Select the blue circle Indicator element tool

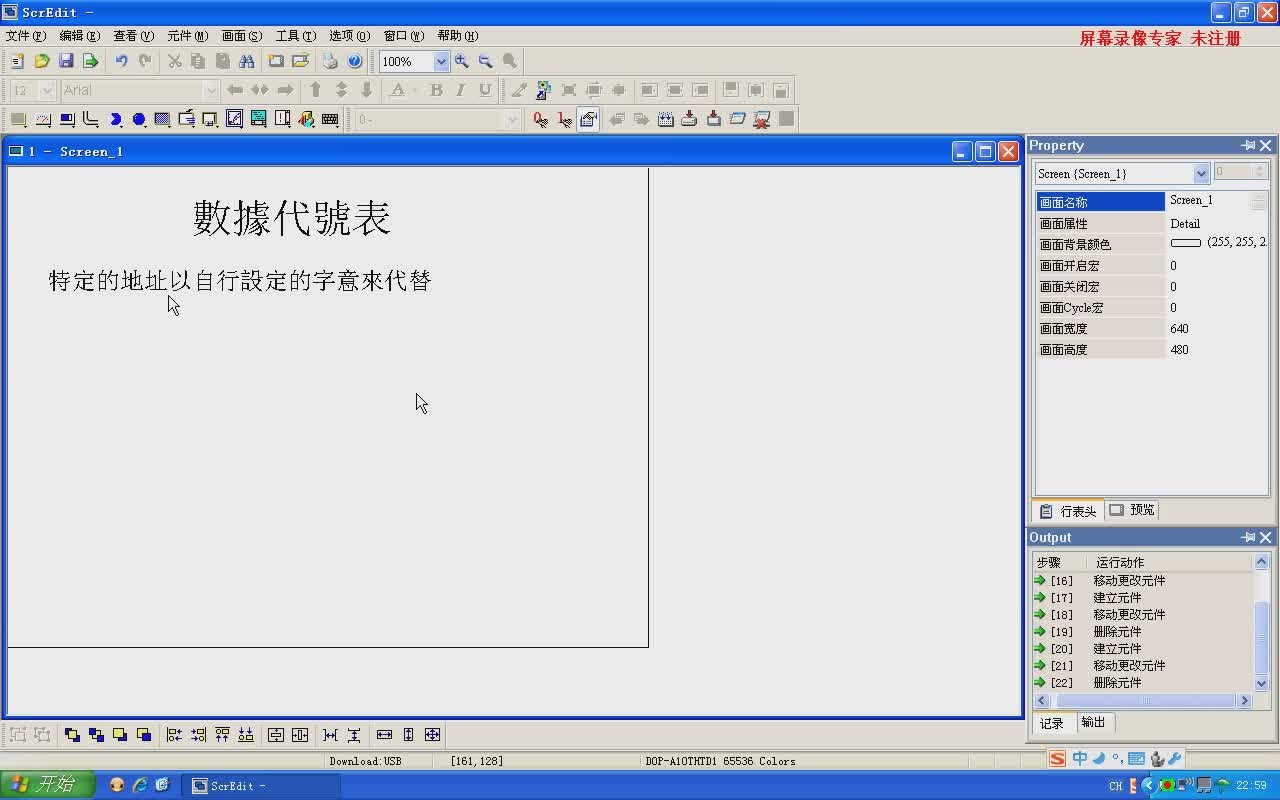(139, 119)
